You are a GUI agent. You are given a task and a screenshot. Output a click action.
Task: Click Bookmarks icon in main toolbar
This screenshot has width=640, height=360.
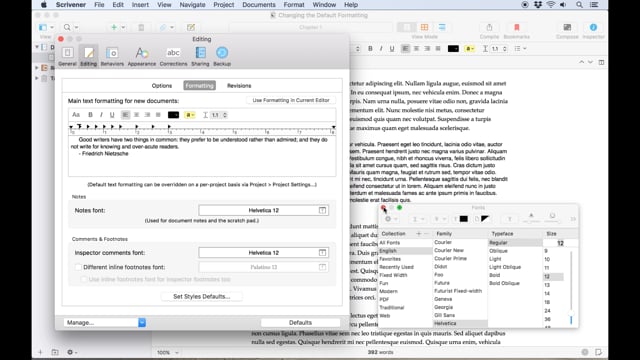[516, 27]
